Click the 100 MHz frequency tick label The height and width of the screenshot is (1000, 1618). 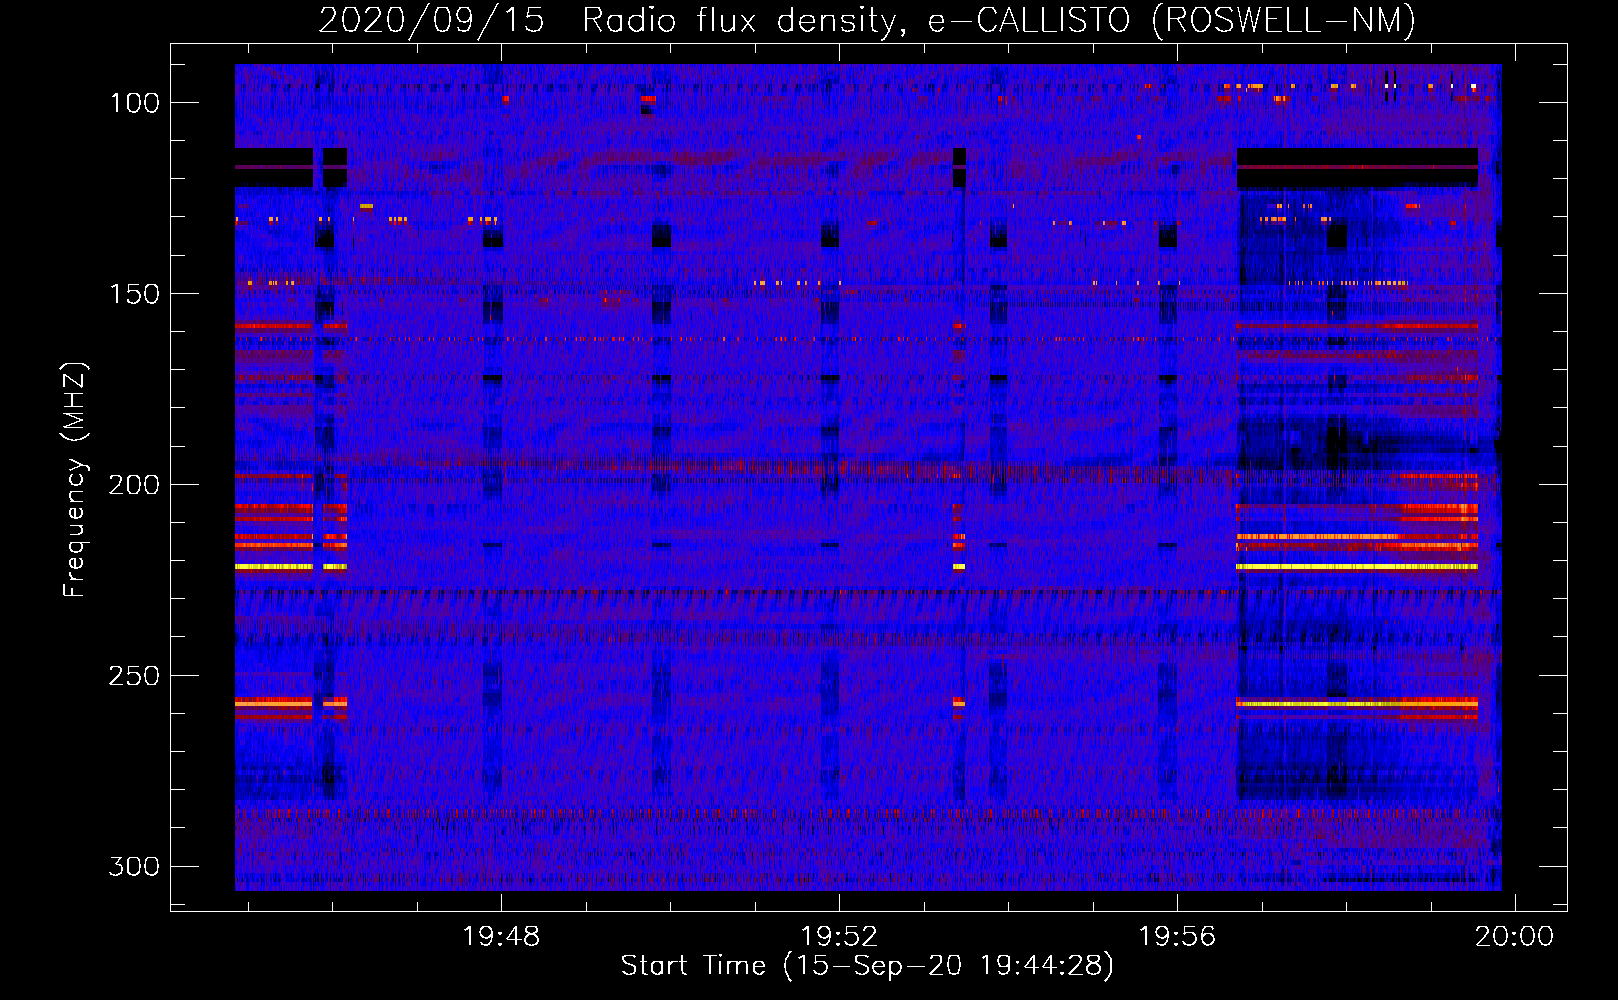pos(134,103)
